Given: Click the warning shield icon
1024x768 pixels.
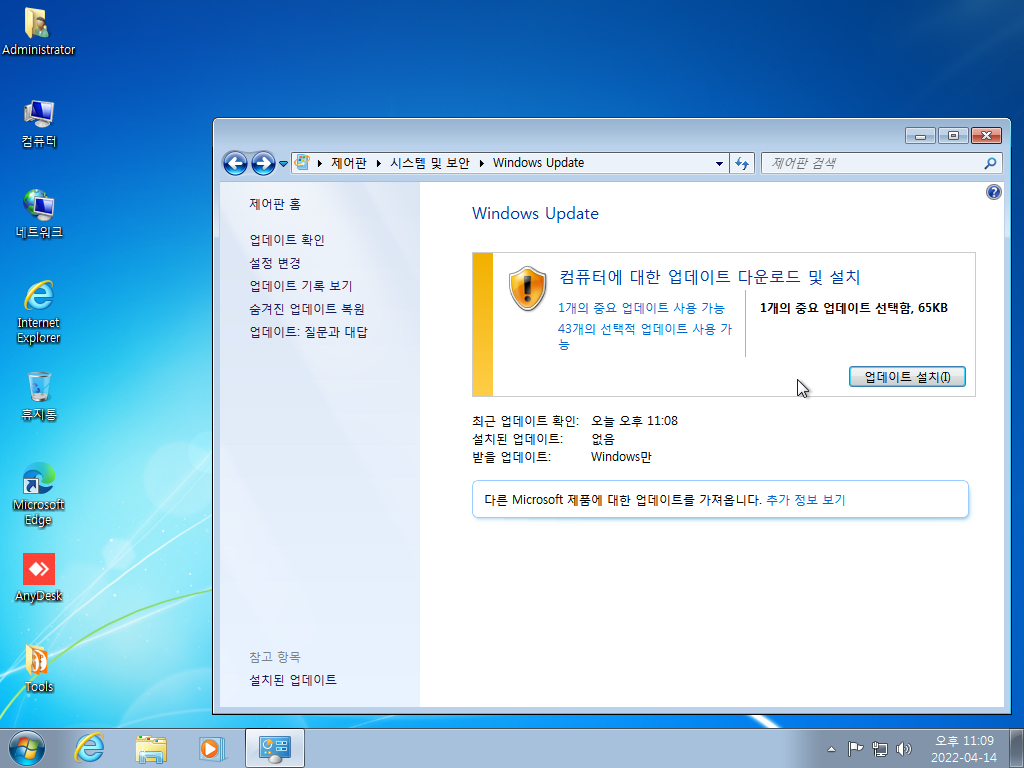Looking at the screenshot, I should pyautogui.click(x=527, y=288).
